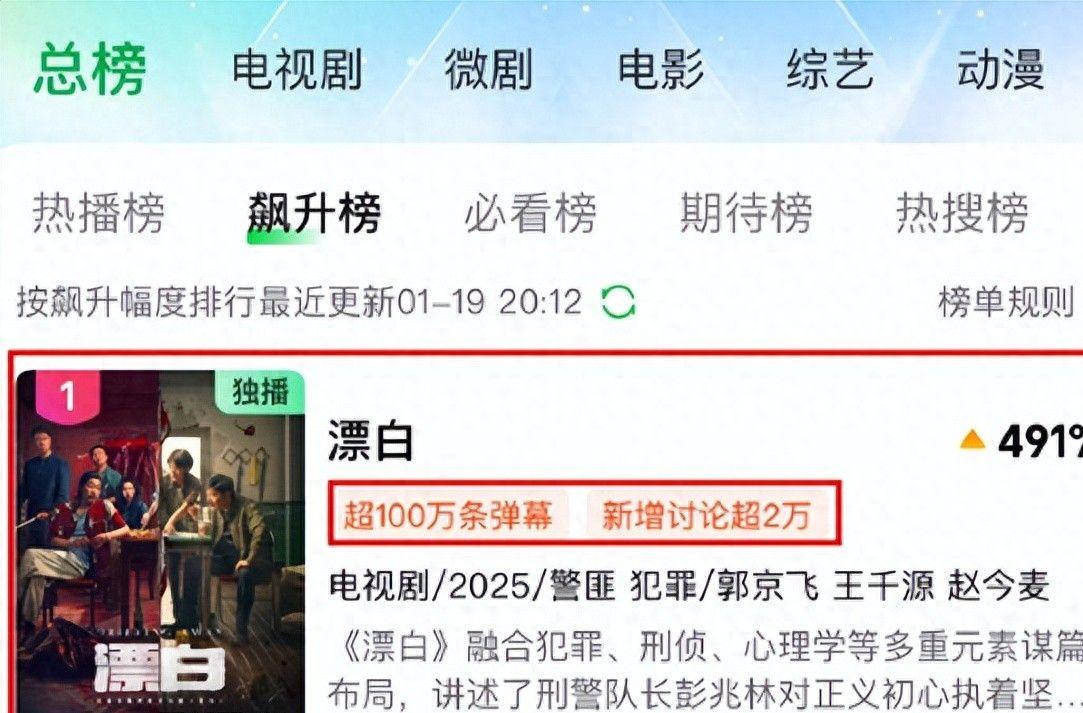The image size is (1083, 713).
Task: Click the 漂白 title text
Action: click(x=371, y=440)
